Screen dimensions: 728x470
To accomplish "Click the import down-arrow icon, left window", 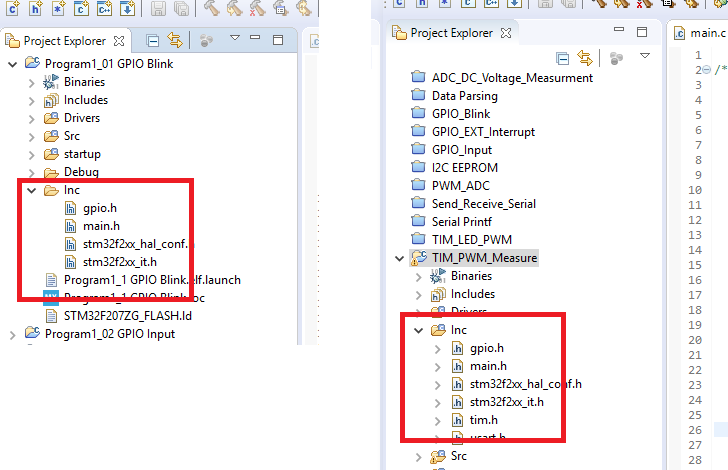I will point(127,8).
